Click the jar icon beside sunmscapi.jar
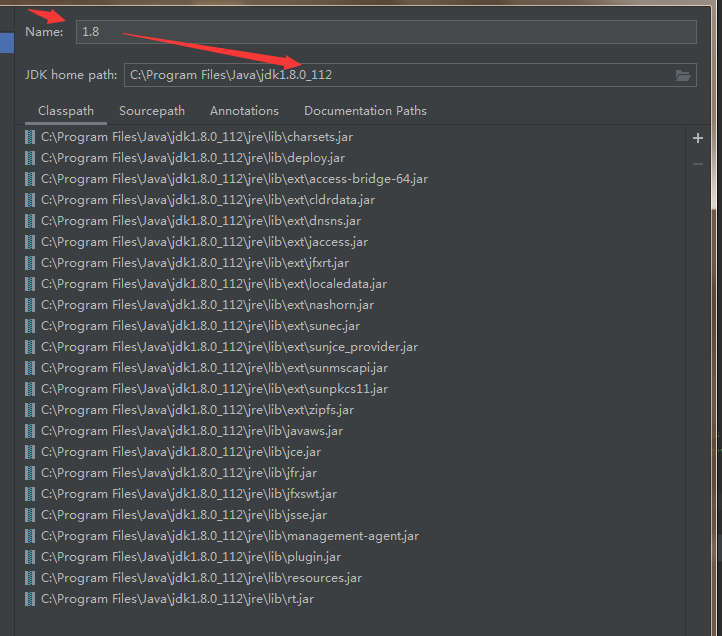The image size is (722, 636). pyautogui.click(x=30, y=368)
